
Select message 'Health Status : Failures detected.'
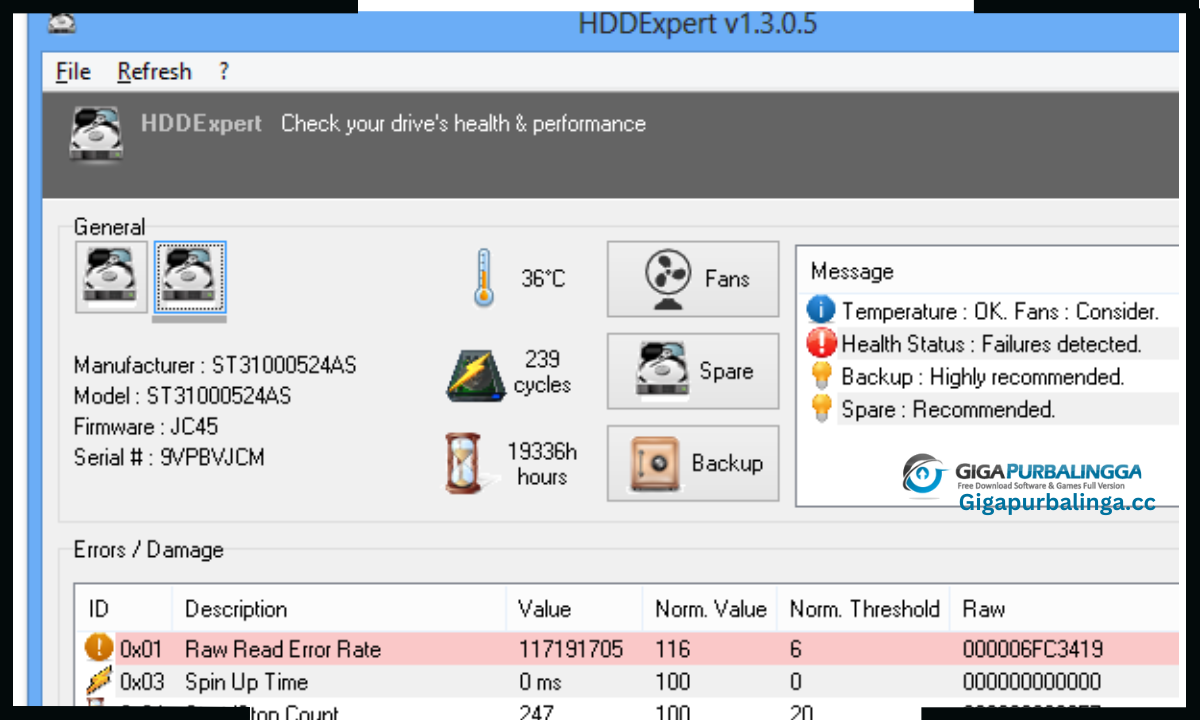click(991, 344)
